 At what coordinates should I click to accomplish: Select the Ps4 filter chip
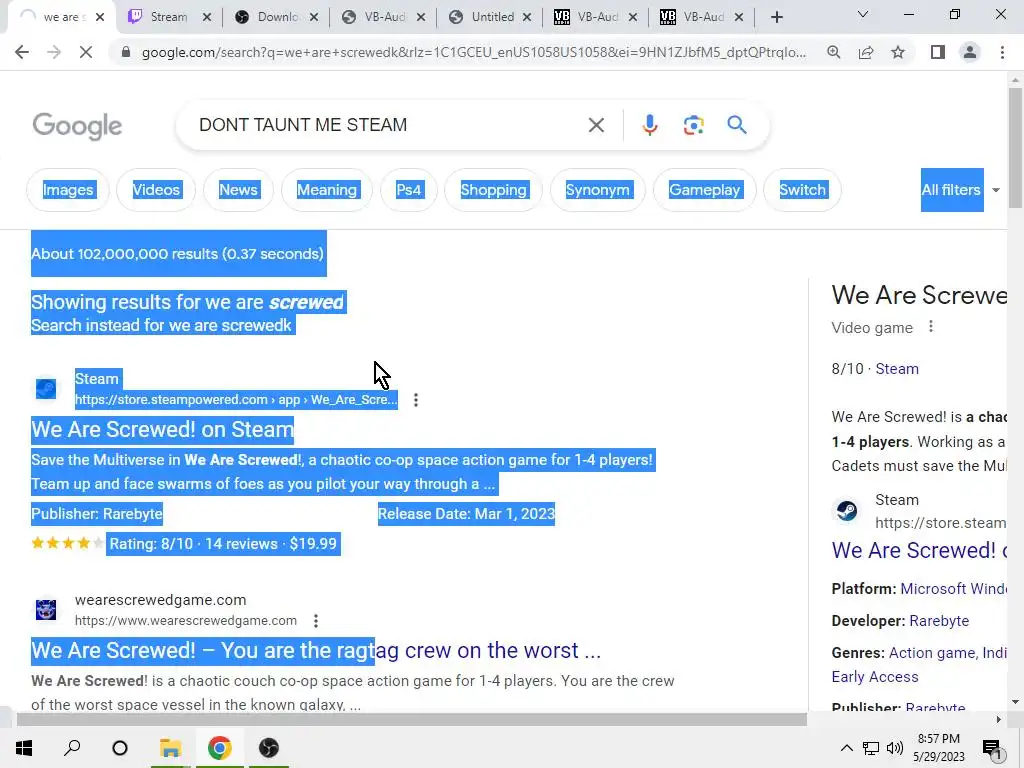click(408, 190)
